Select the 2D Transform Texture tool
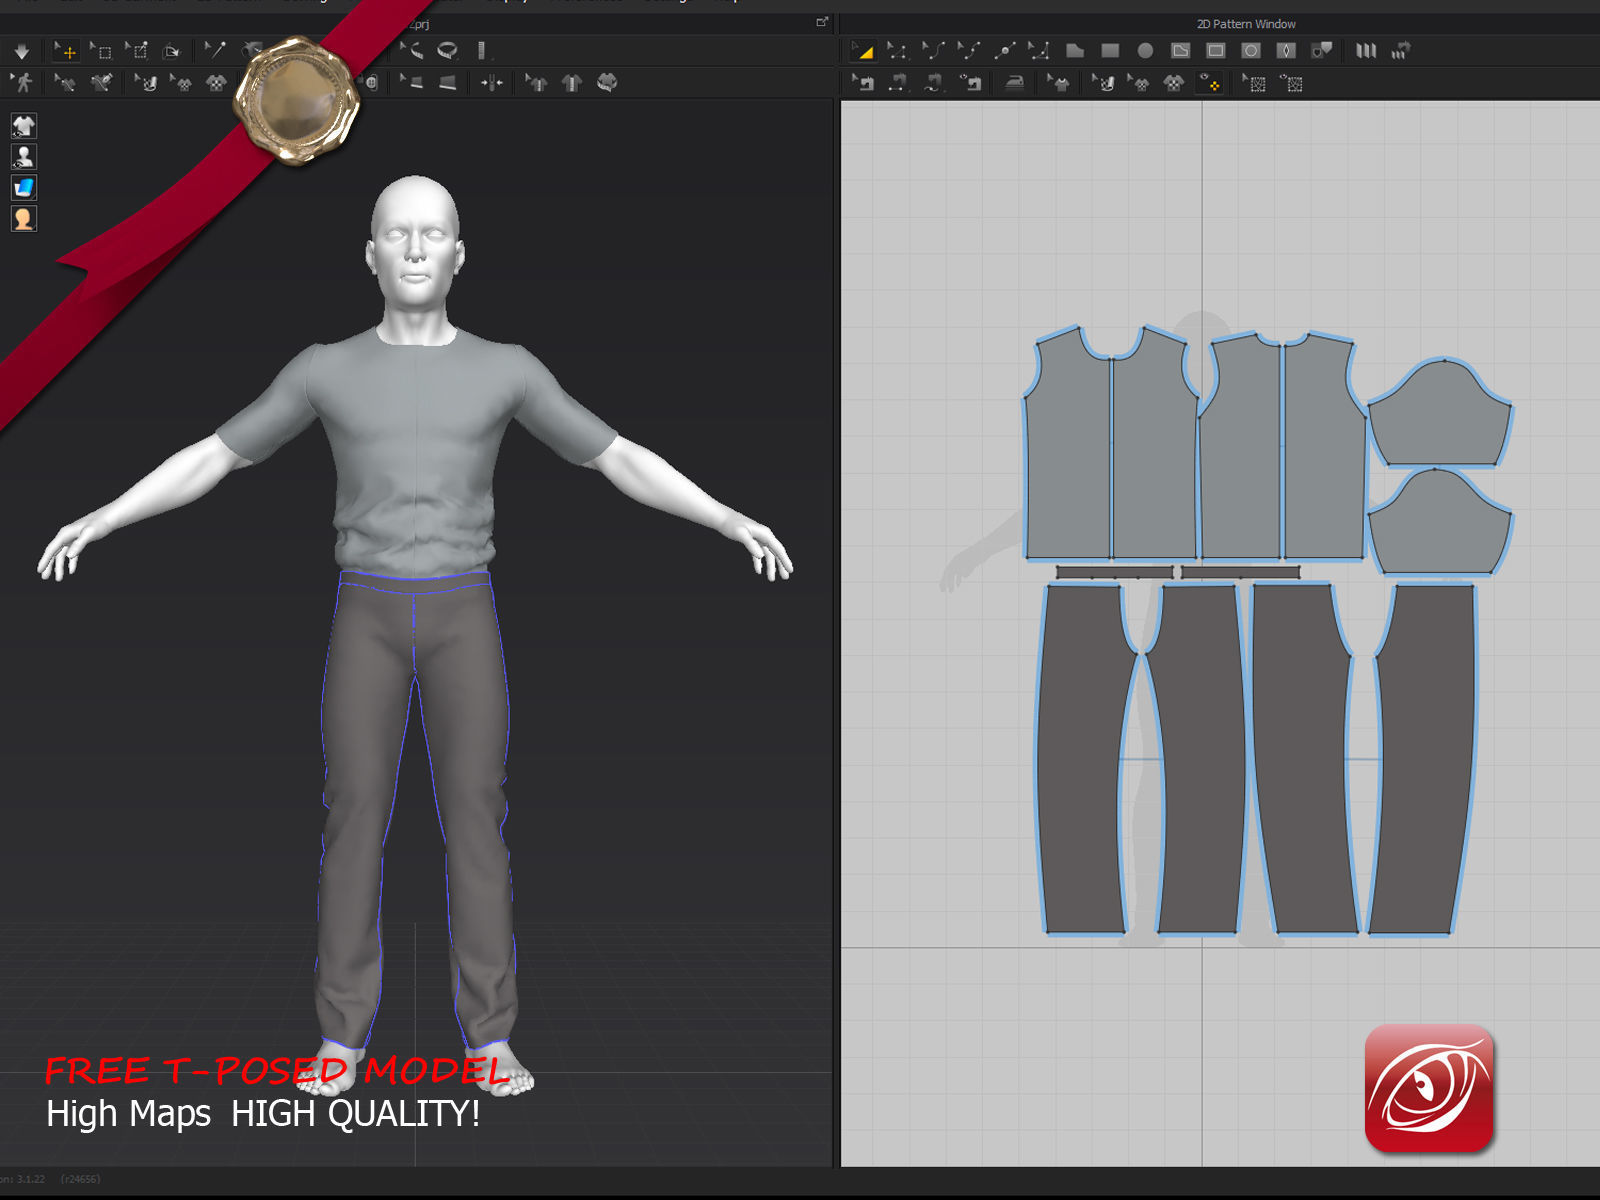This screenshot has height=1200, width=1600. pyautogui.click(x=1138, y=83)
